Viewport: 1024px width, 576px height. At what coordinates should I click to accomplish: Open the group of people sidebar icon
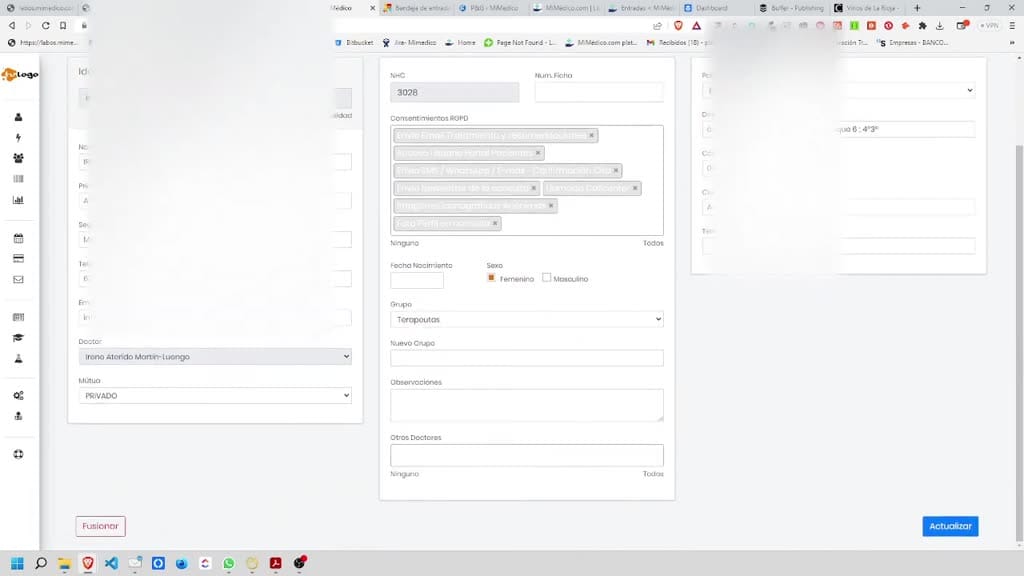tap(18, 158)
